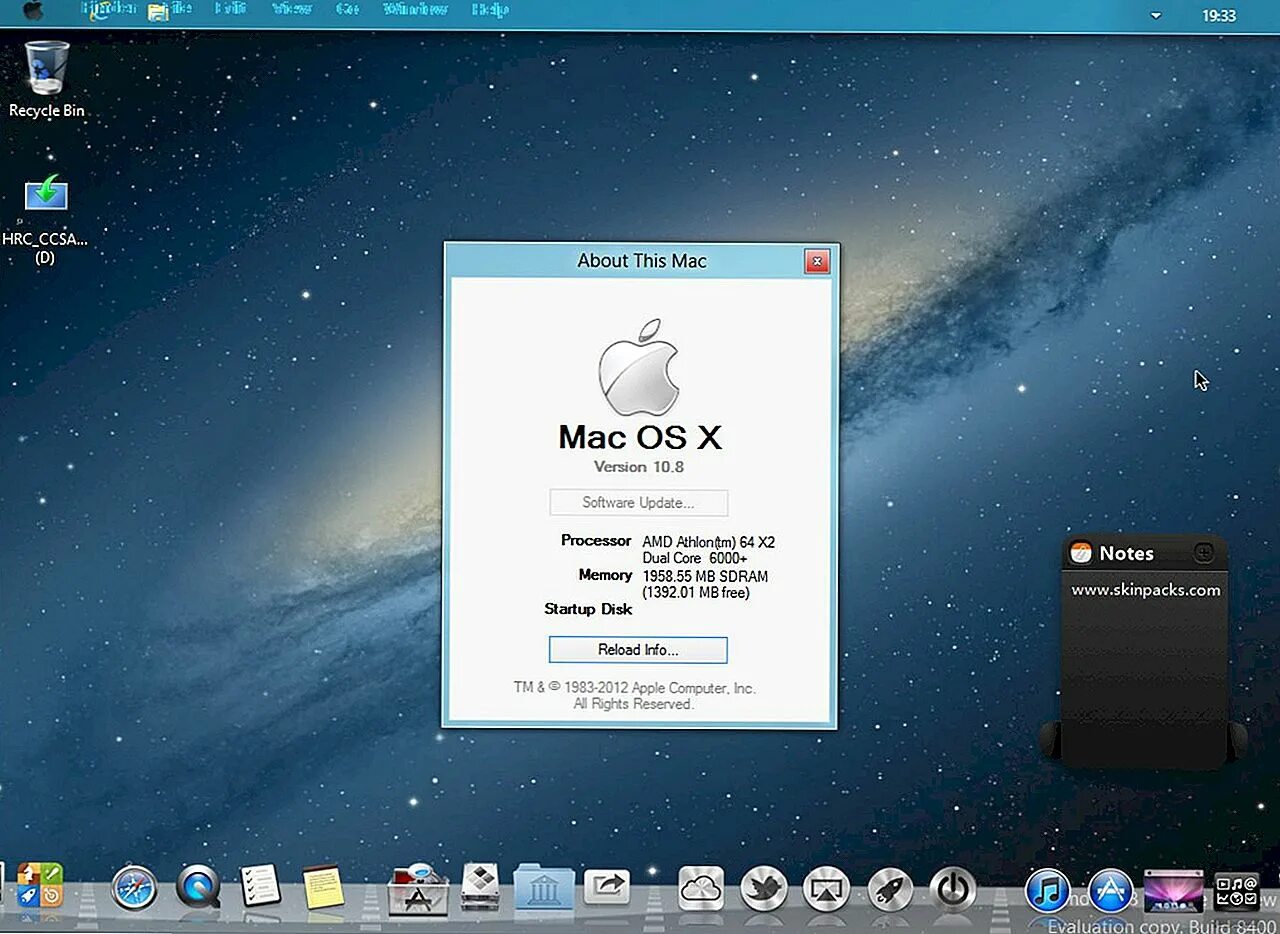The image size is (1280, 934).
Task: Click the (1392.01 MB free) text
Action: point(696,593)
